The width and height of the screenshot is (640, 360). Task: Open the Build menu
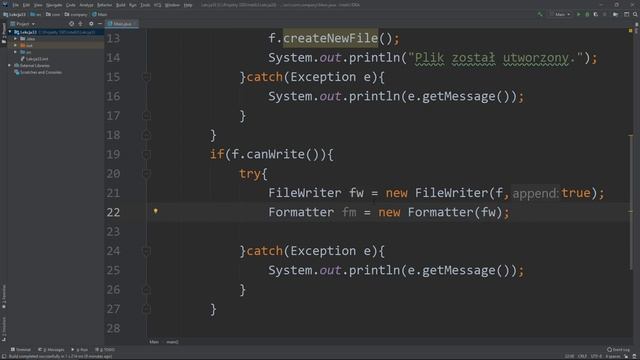tap(121, 5)
